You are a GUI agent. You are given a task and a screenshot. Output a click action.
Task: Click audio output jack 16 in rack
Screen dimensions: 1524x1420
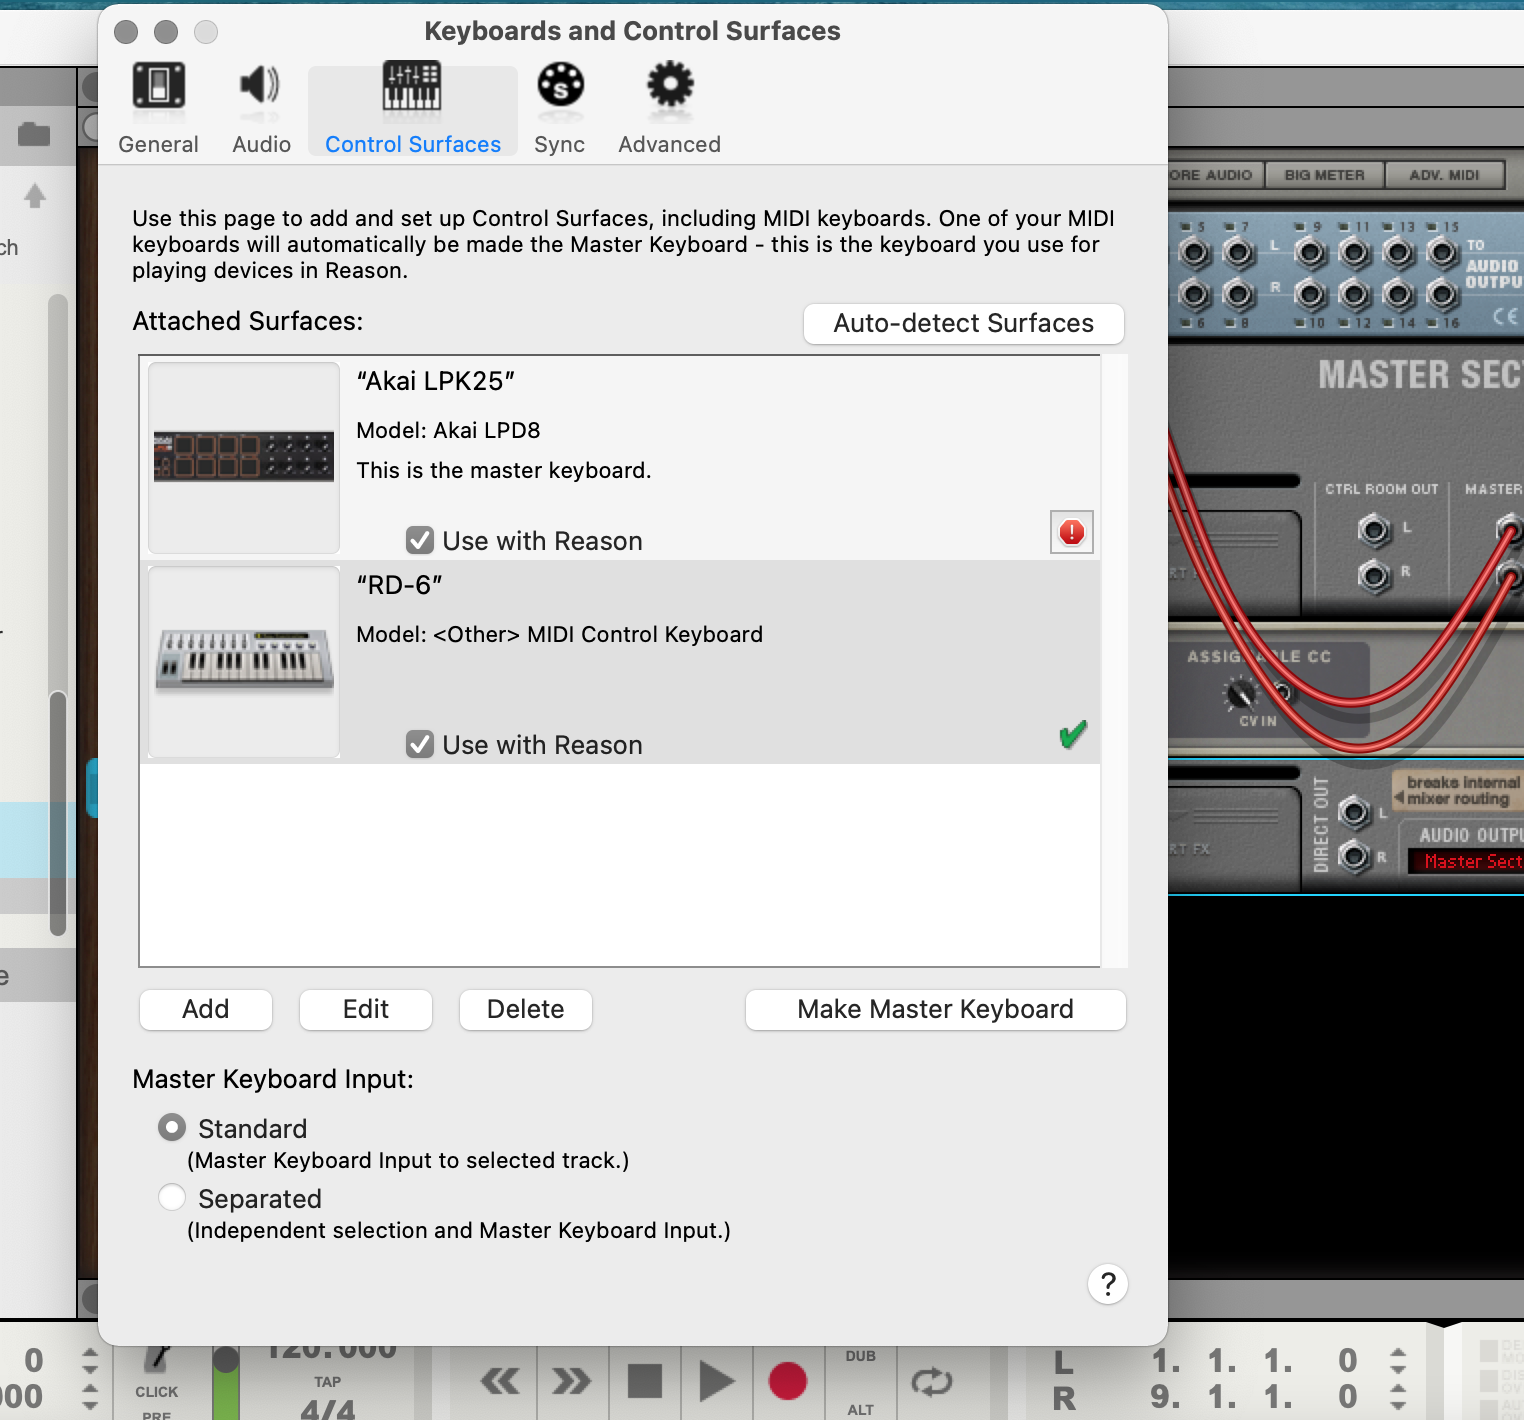(1443, 295)
